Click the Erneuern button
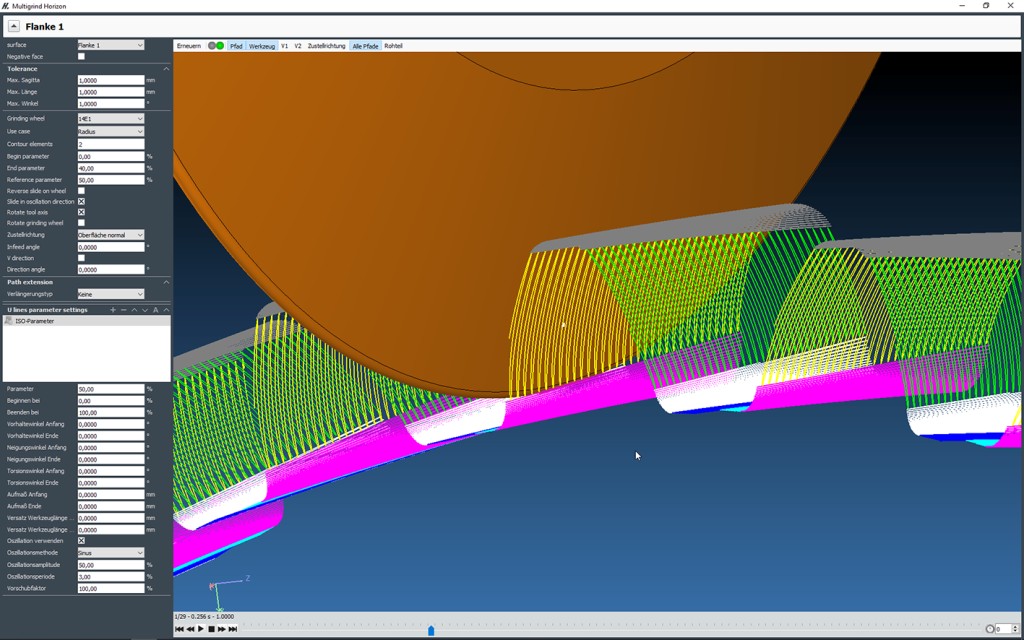The image size is (1024, 640). (189, 46)
